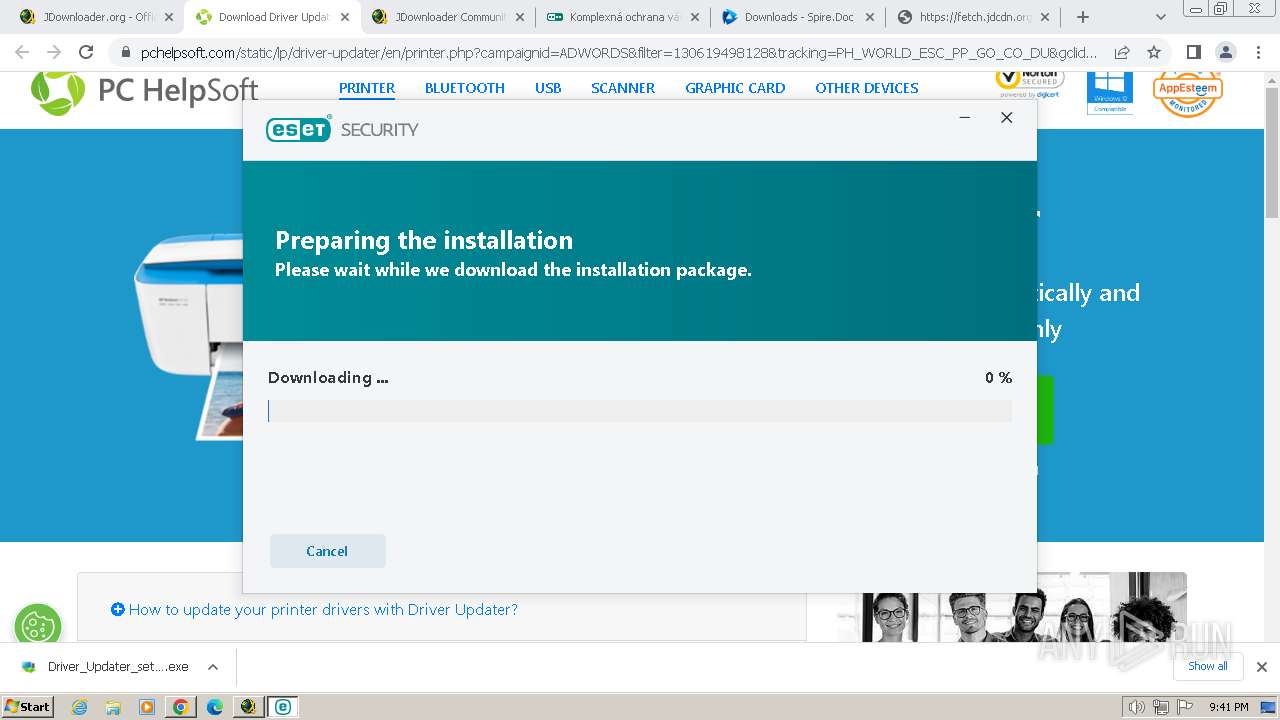Minimize the ESET Security installer window
1280x720 pixels.
(965, 118)
